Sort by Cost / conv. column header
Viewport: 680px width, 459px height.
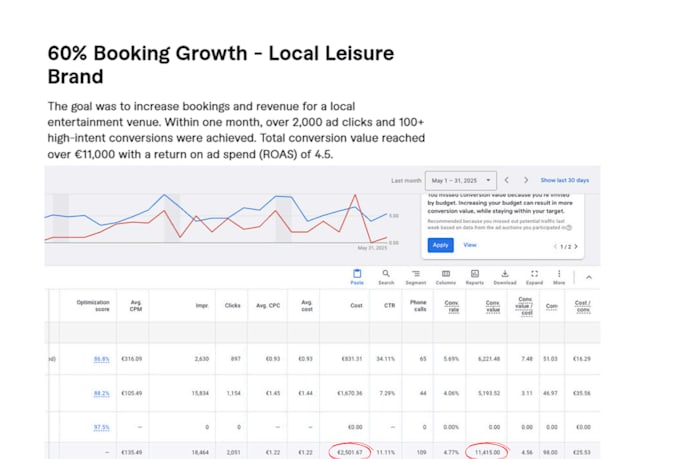coord(582,306)
